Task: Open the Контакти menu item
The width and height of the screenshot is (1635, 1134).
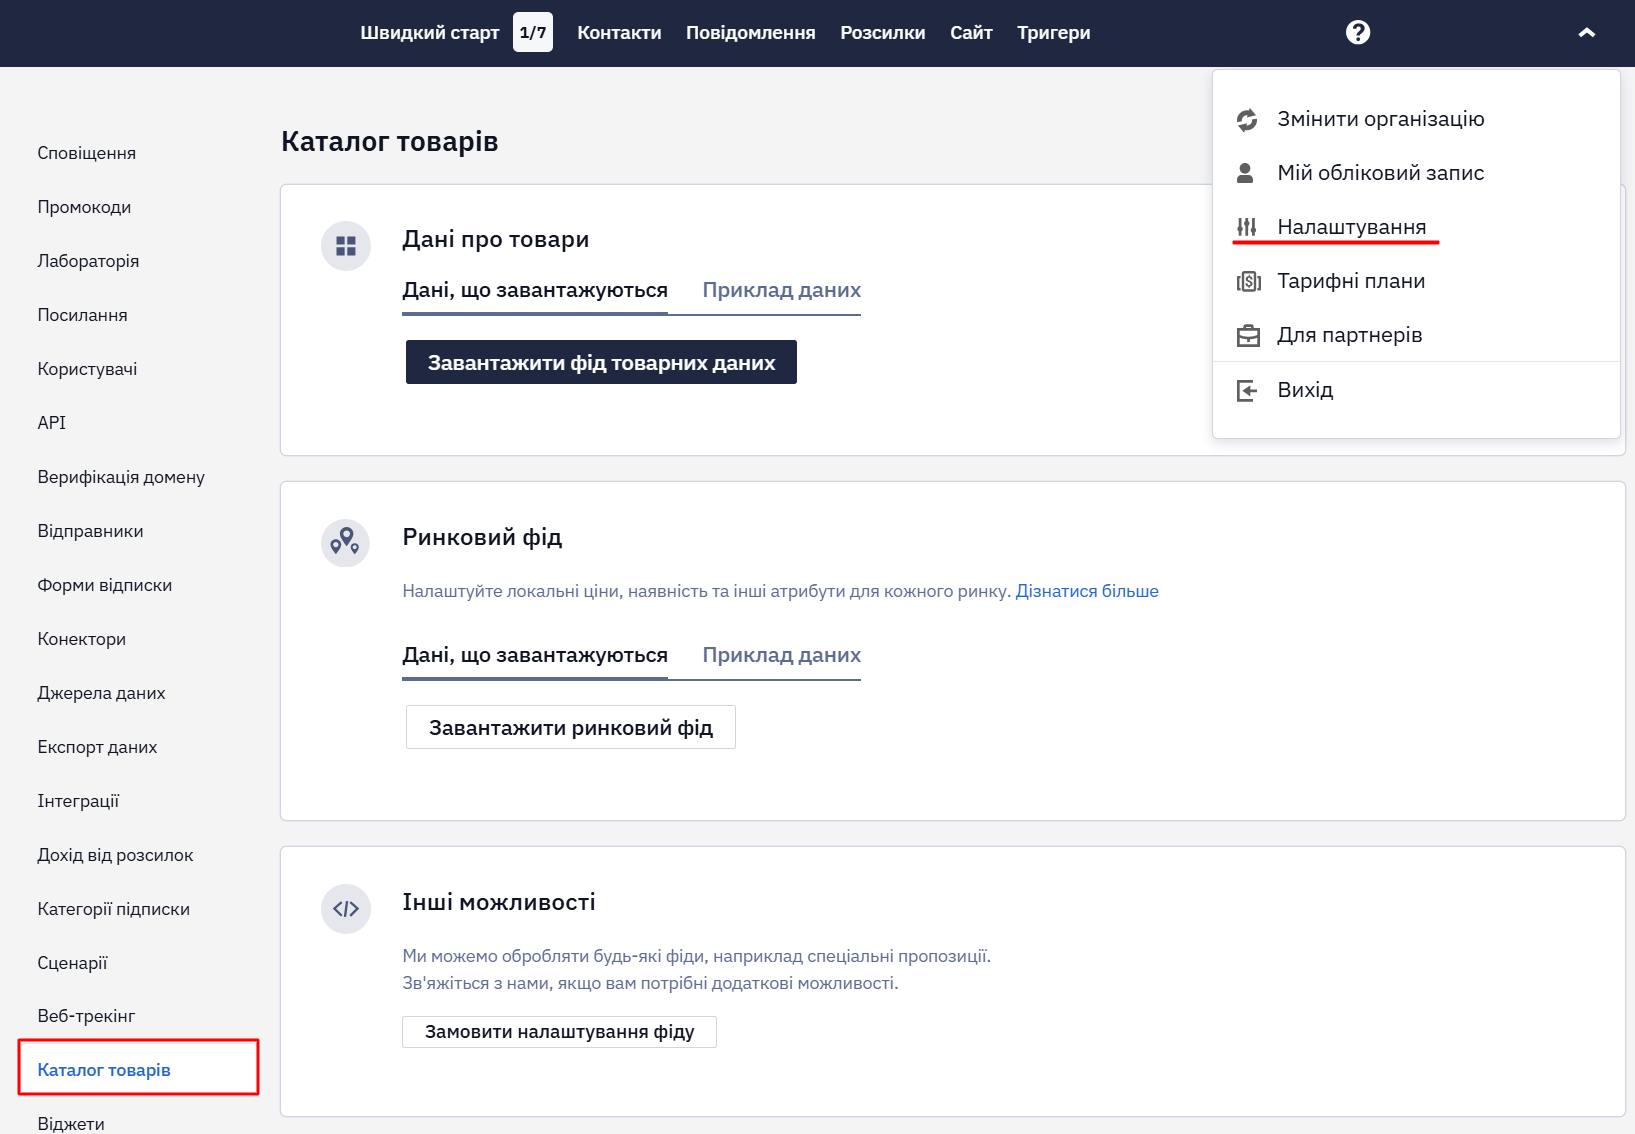Action: 619,33
